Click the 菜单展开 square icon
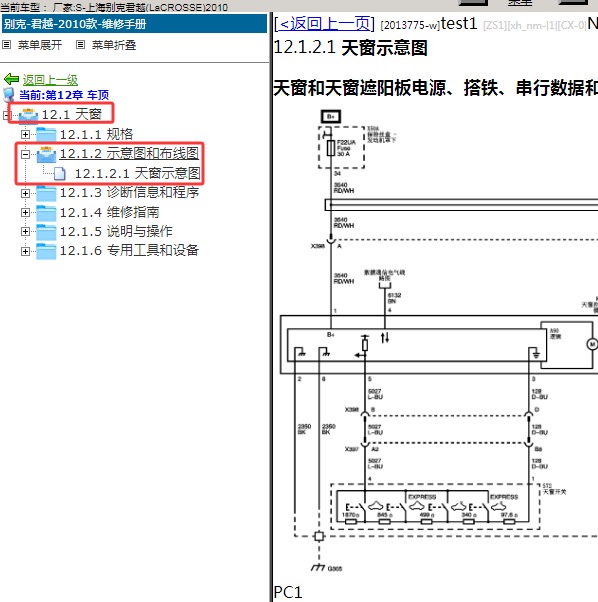Screen dimensions: 598x602 (7, 45)
